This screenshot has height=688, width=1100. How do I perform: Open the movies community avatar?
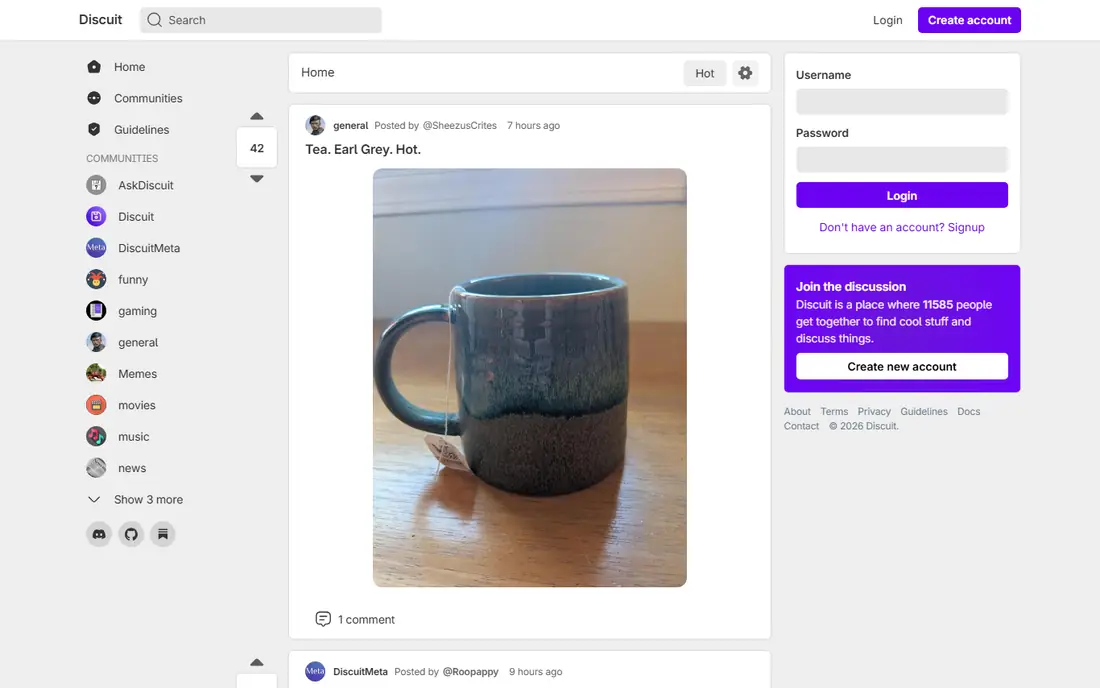(96, 405)
